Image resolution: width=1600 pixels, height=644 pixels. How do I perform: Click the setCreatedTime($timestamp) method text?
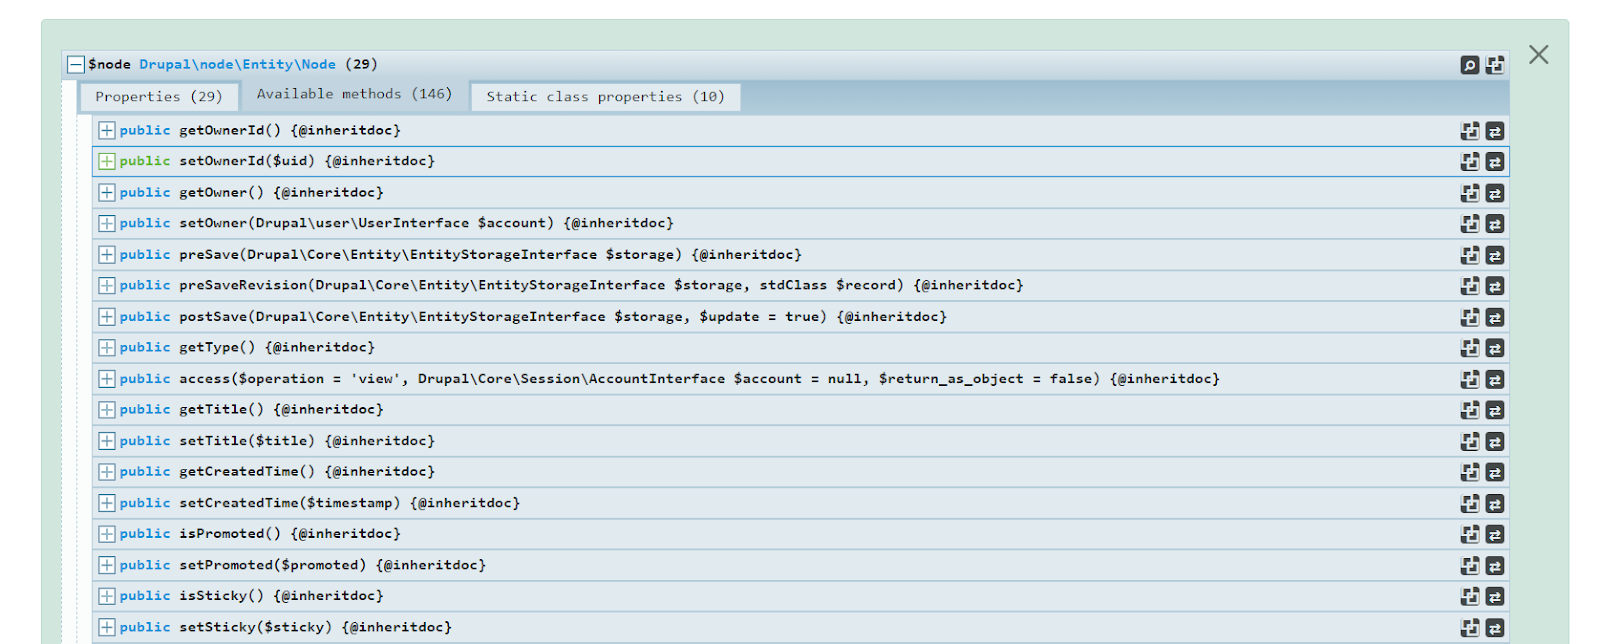click(x=290, y=502)
